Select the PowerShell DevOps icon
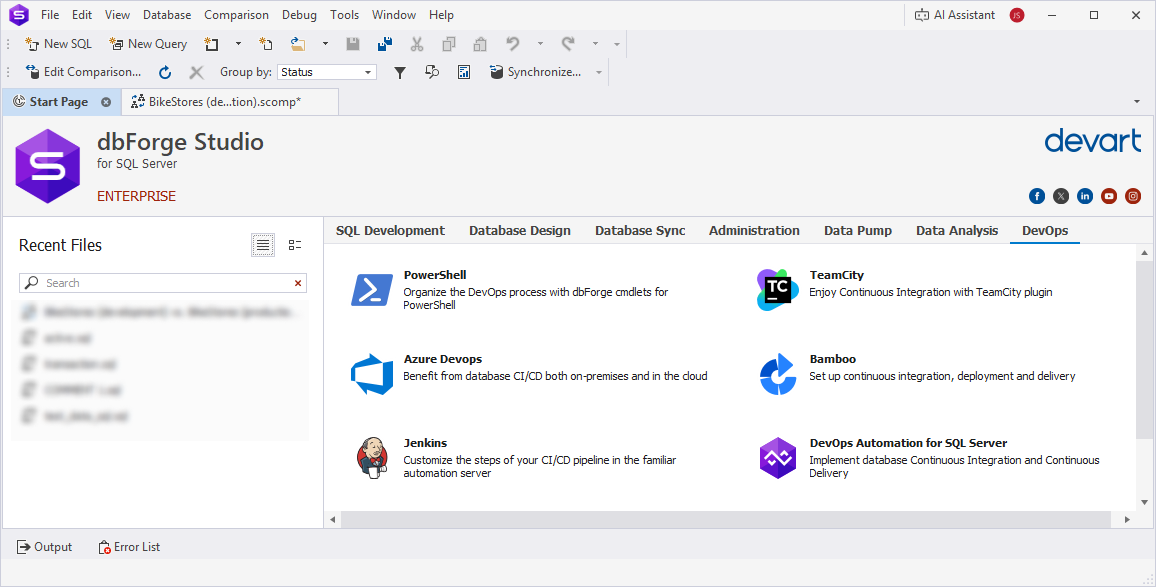This screenshot has width=1156, height=587. click(371, 290)
